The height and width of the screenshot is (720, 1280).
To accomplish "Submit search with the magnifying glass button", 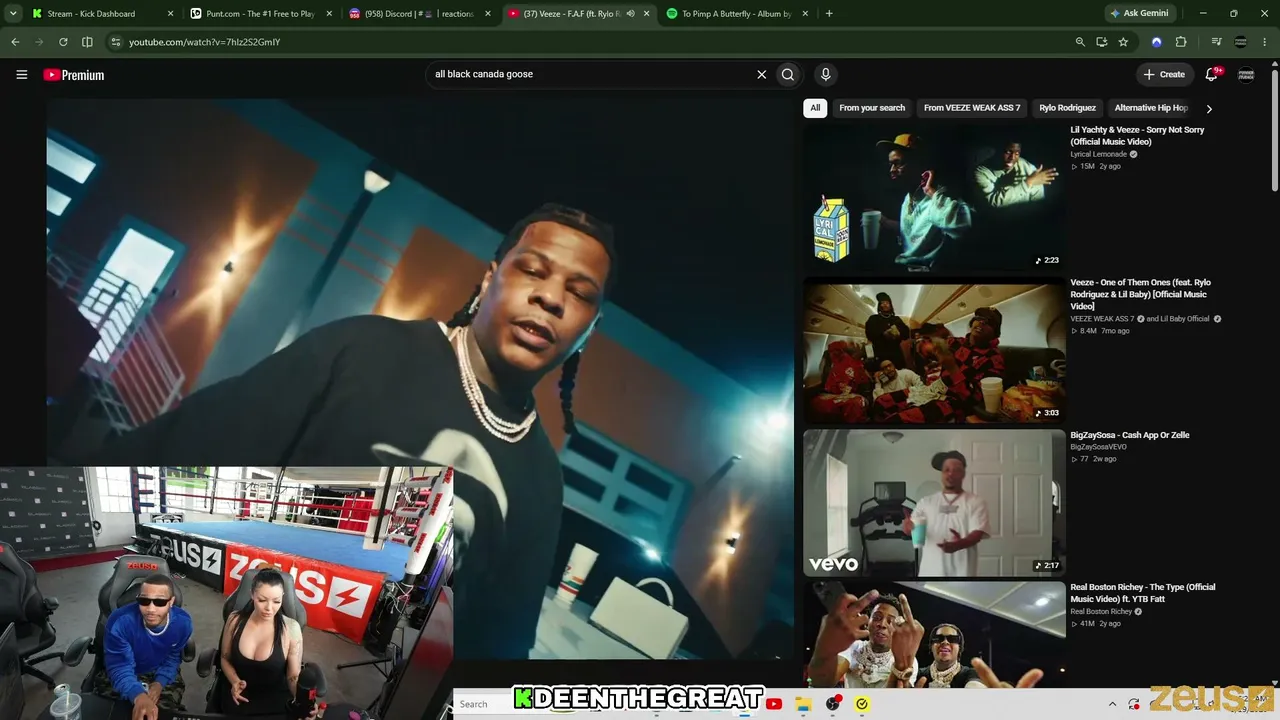I will pos(788,74).
